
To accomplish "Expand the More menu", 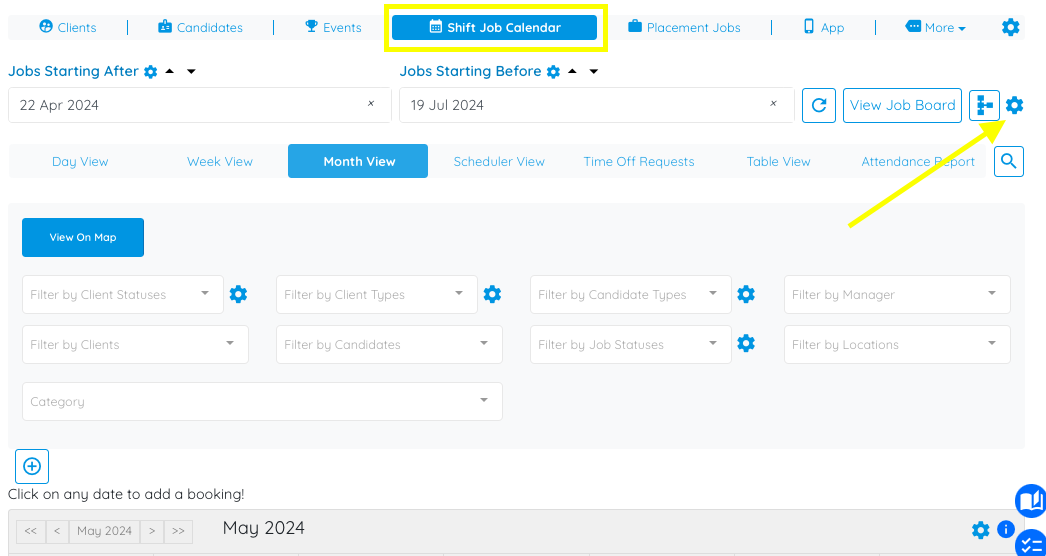I will pos(935,27).
